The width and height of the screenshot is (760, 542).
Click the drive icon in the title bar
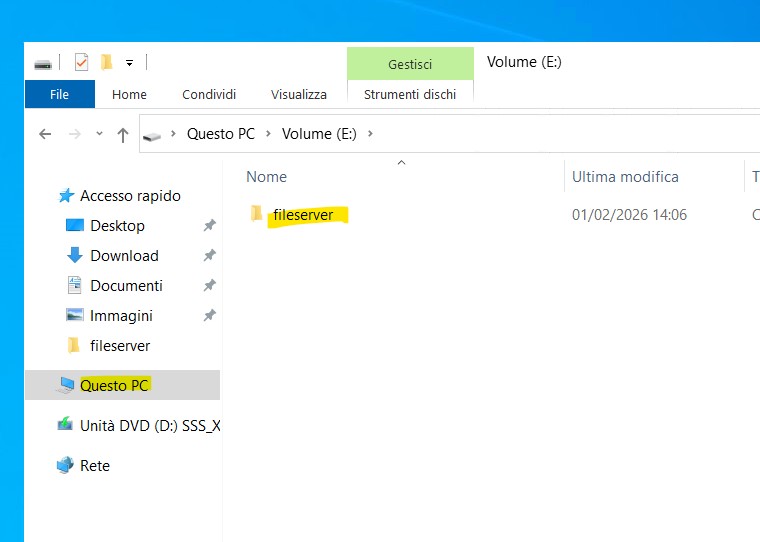pyautogui.click(x=43, y=64)
